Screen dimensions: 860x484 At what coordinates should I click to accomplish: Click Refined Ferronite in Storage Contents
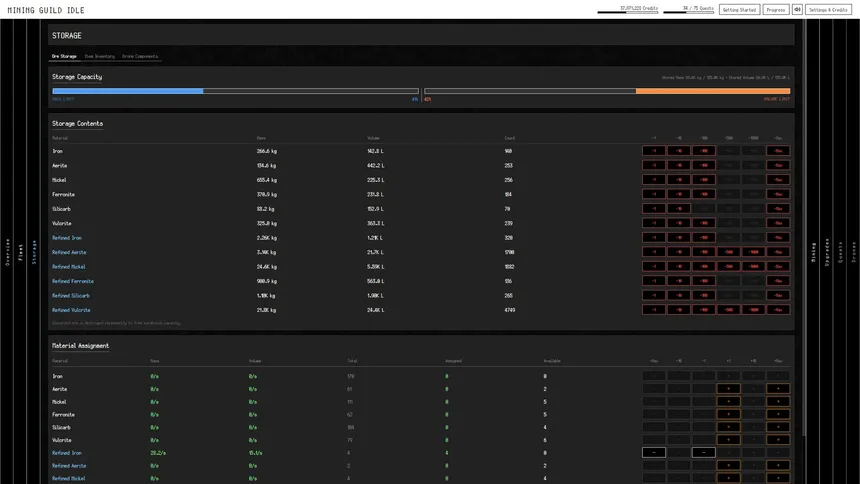pyautogui.click(x=72, y=281)
